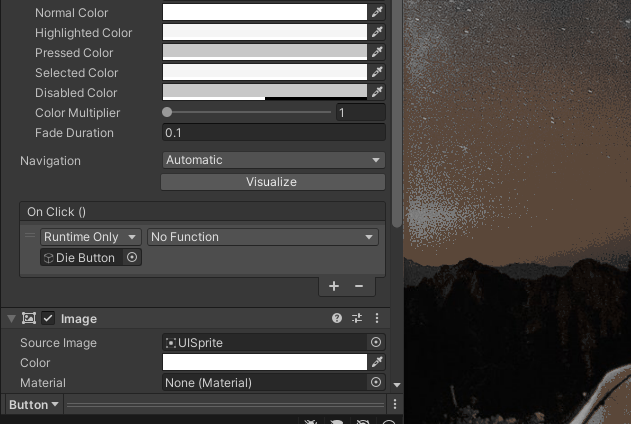Add new On Click event entry
Viewport: 631px width, 424px height.
coord(334,286)
